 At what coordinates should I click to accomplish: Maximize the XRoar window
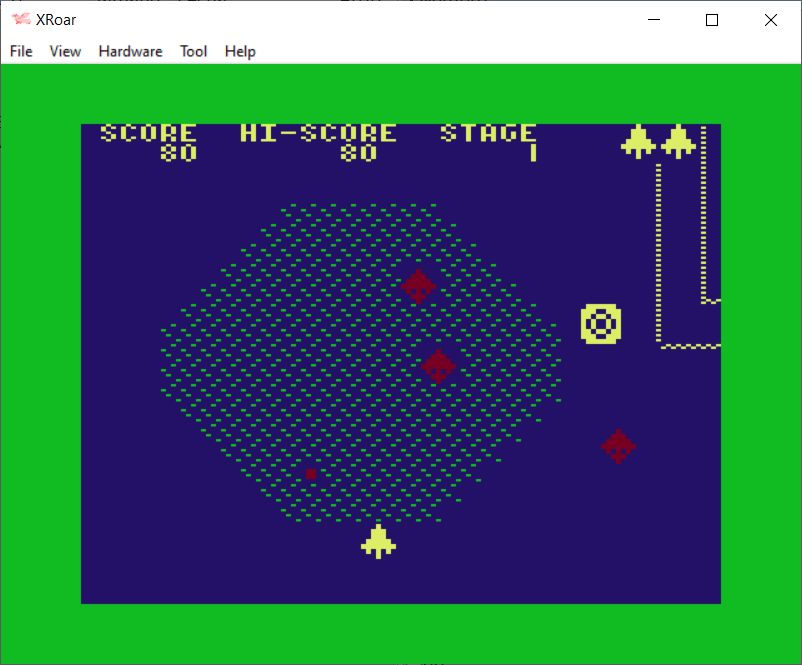(x=712, y=20)
